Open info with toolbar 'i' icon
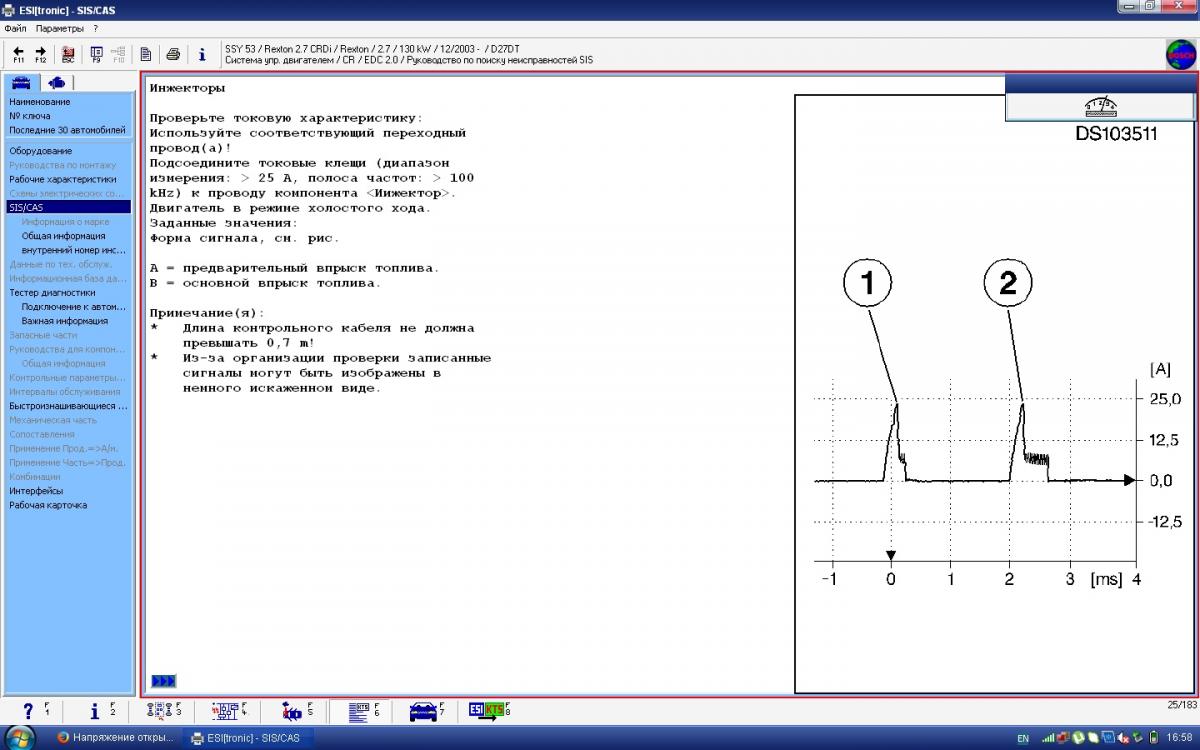The height and width of the screenshot is (750, 1200). coord(201,54)
